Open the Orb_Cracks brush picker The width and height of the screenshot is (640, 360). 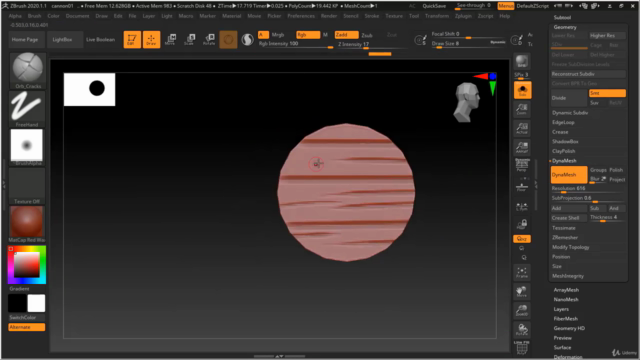[x=27, y=70]
